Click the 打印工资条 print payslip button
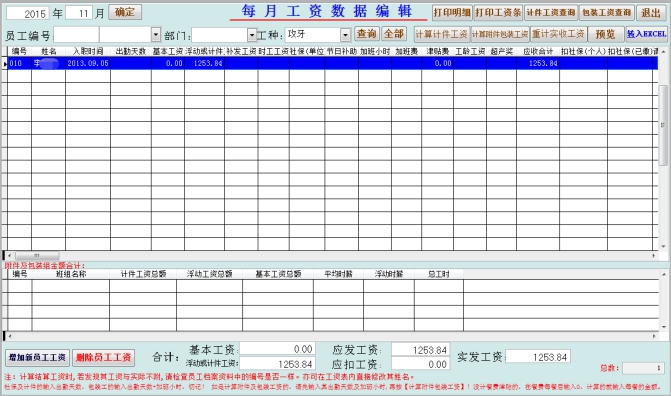Viewport: 671px width, 396px height. pyautogui.click(x=498, y=13)
